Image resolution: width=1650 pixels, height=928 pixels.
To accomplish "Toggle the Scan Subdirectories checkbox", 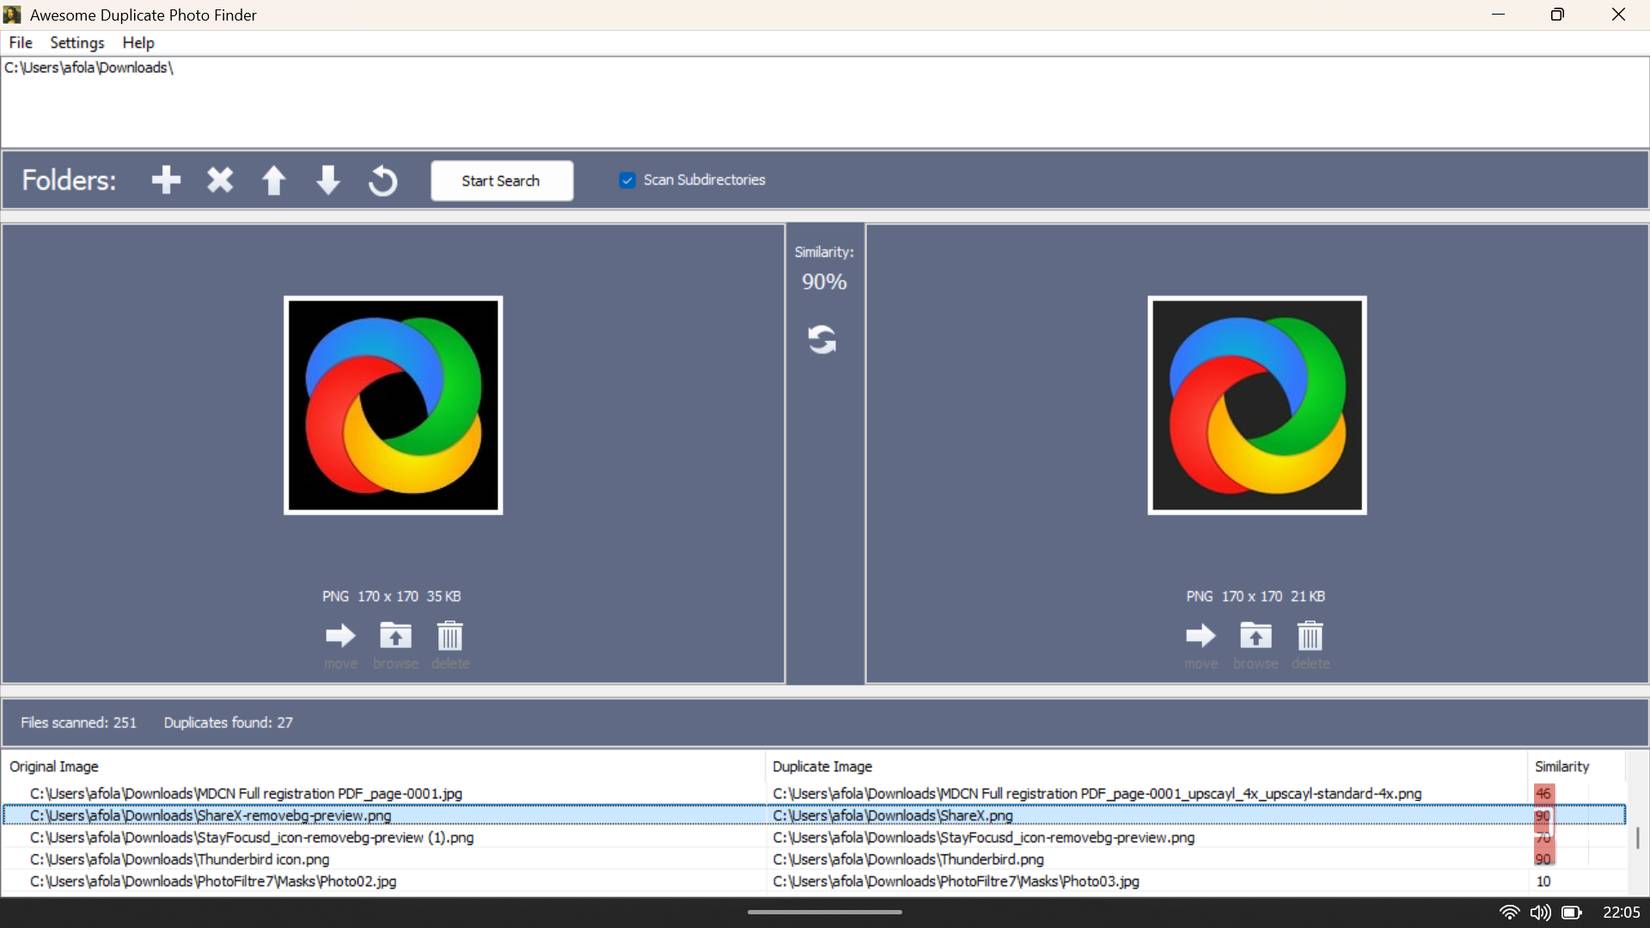I will click(627, 180).
